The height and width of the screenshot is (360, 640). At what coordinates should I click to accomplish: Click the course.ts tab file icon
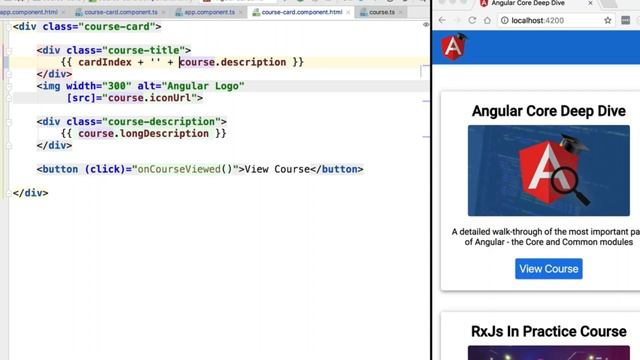tap(364, 12)
